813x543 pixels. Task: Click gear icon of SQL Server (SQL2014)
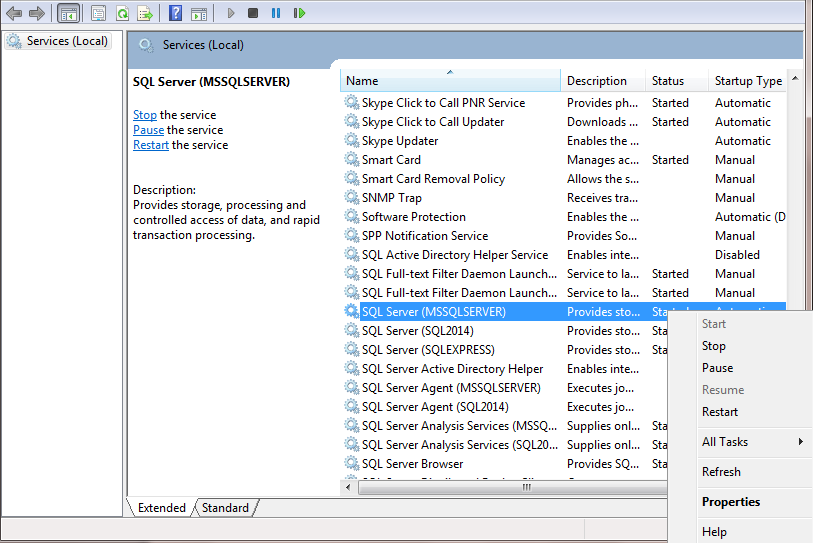(352, 330)
